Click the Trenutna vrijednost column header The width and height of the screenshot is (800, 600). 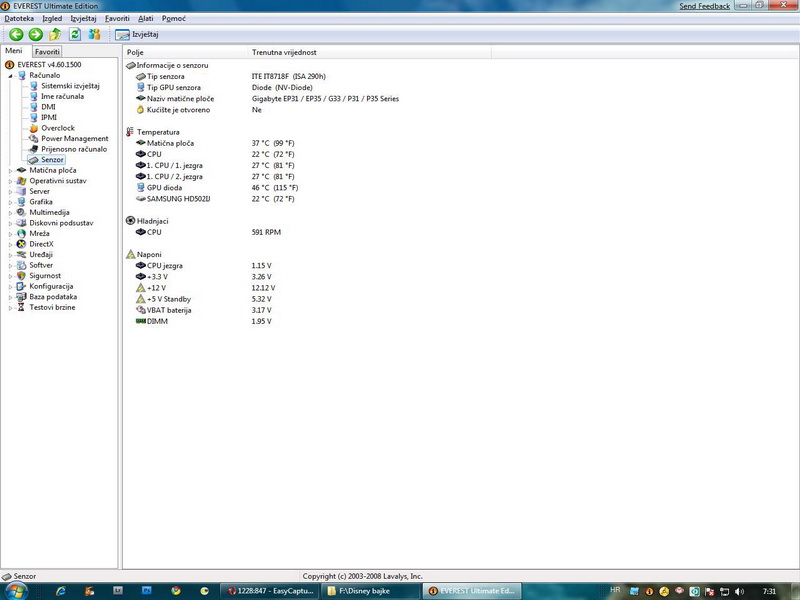point(284,51)
